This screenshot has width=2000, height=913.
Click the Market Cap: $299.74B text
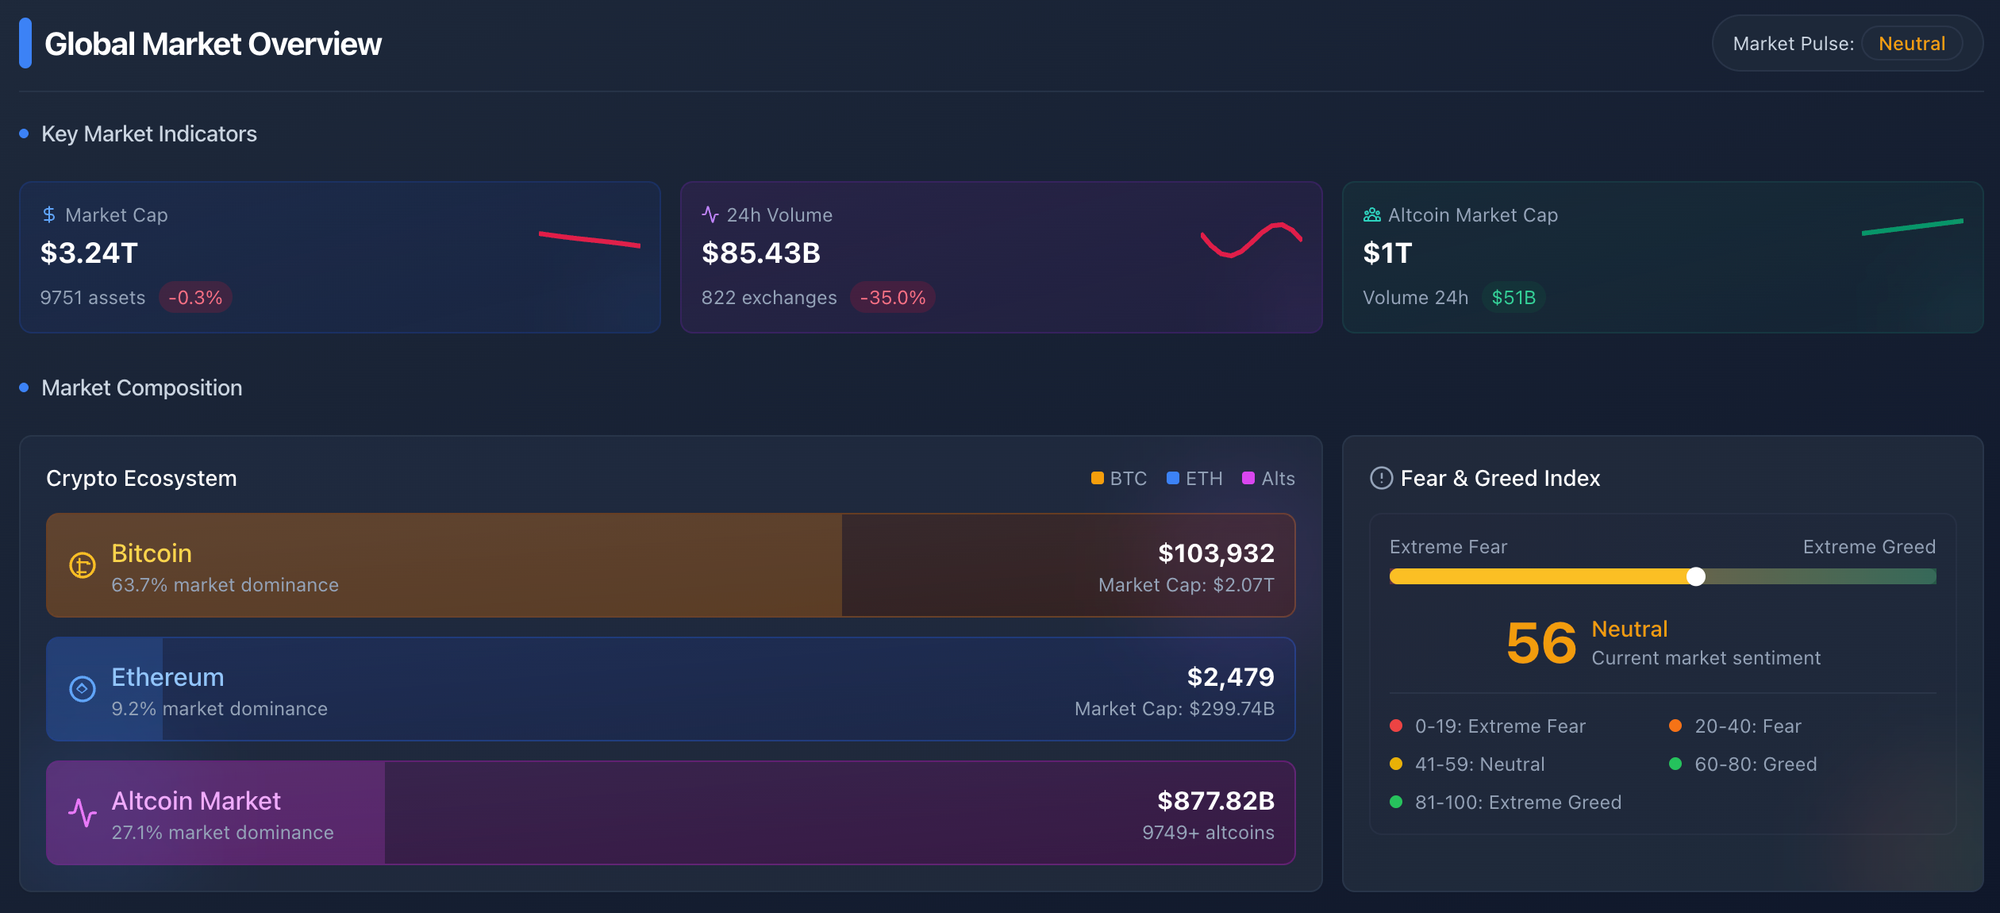1175,709
